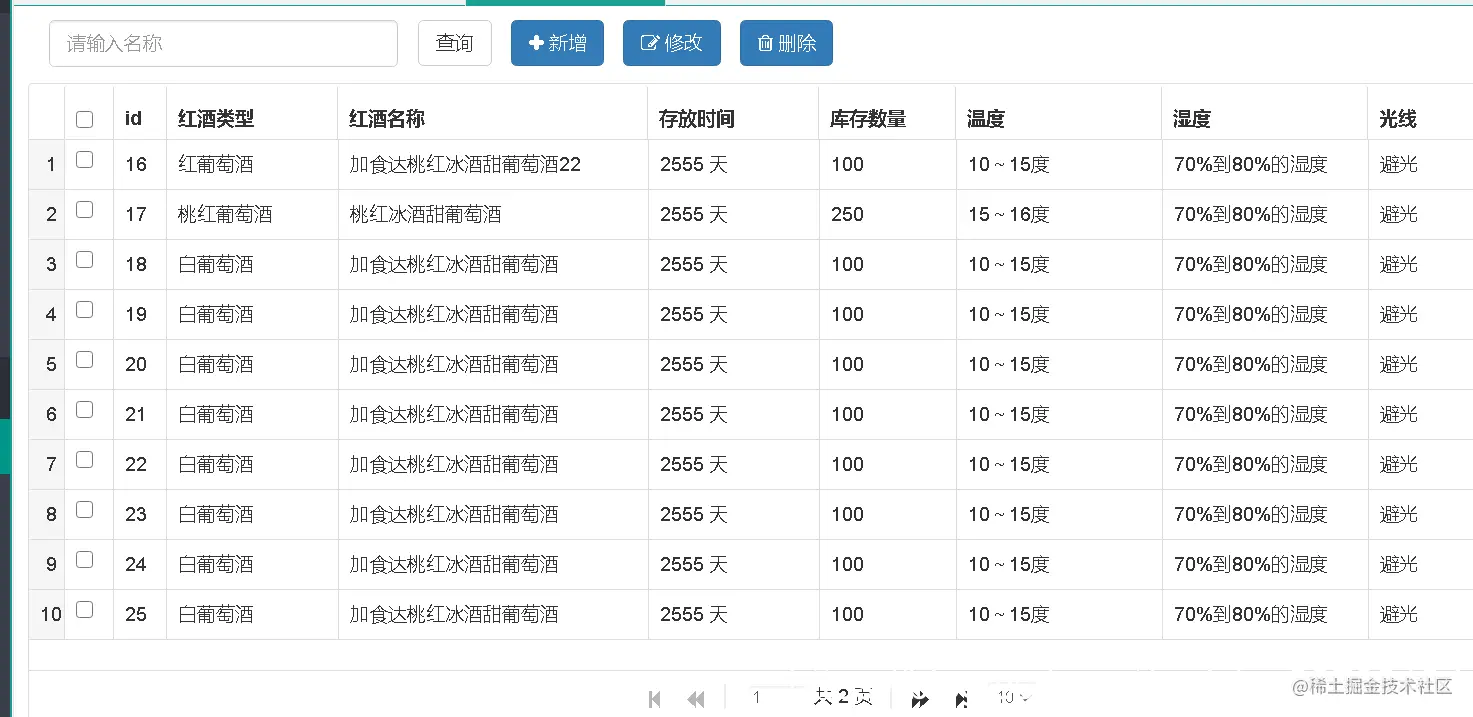The height and width of the screenshot is (717, 1473).
Task: Click the 共 2 页 page count text
Action: (843, 697)
